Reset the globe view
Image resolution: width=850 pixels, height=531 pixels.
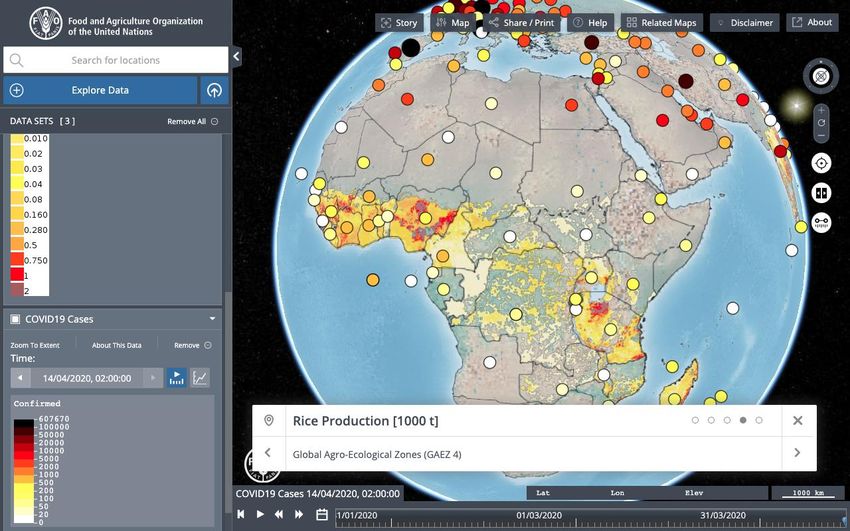pyautogui.click(x=821, y=123)
